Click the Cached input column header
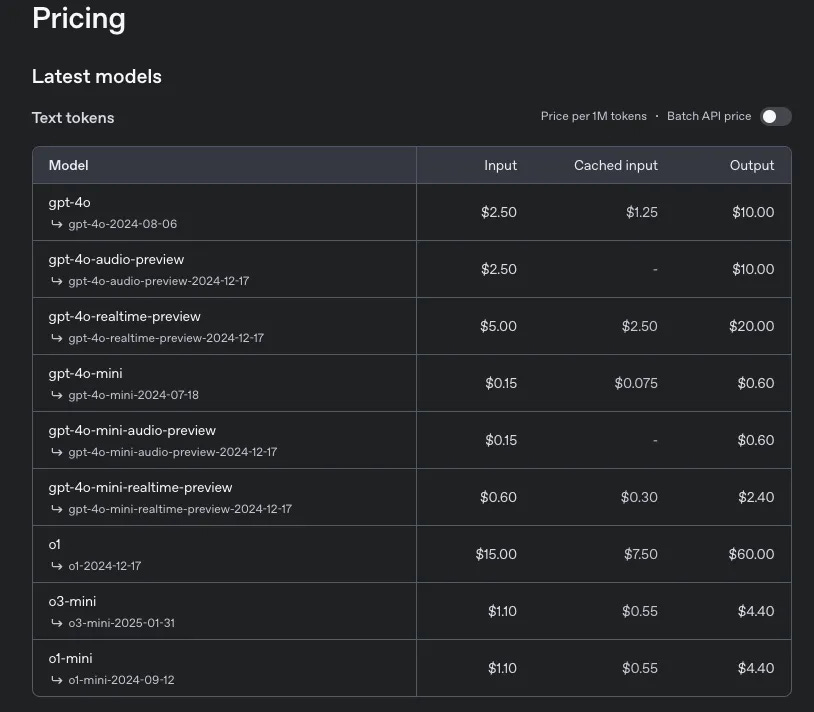Screen dimensions: 814x712 [x=616, y=165]
